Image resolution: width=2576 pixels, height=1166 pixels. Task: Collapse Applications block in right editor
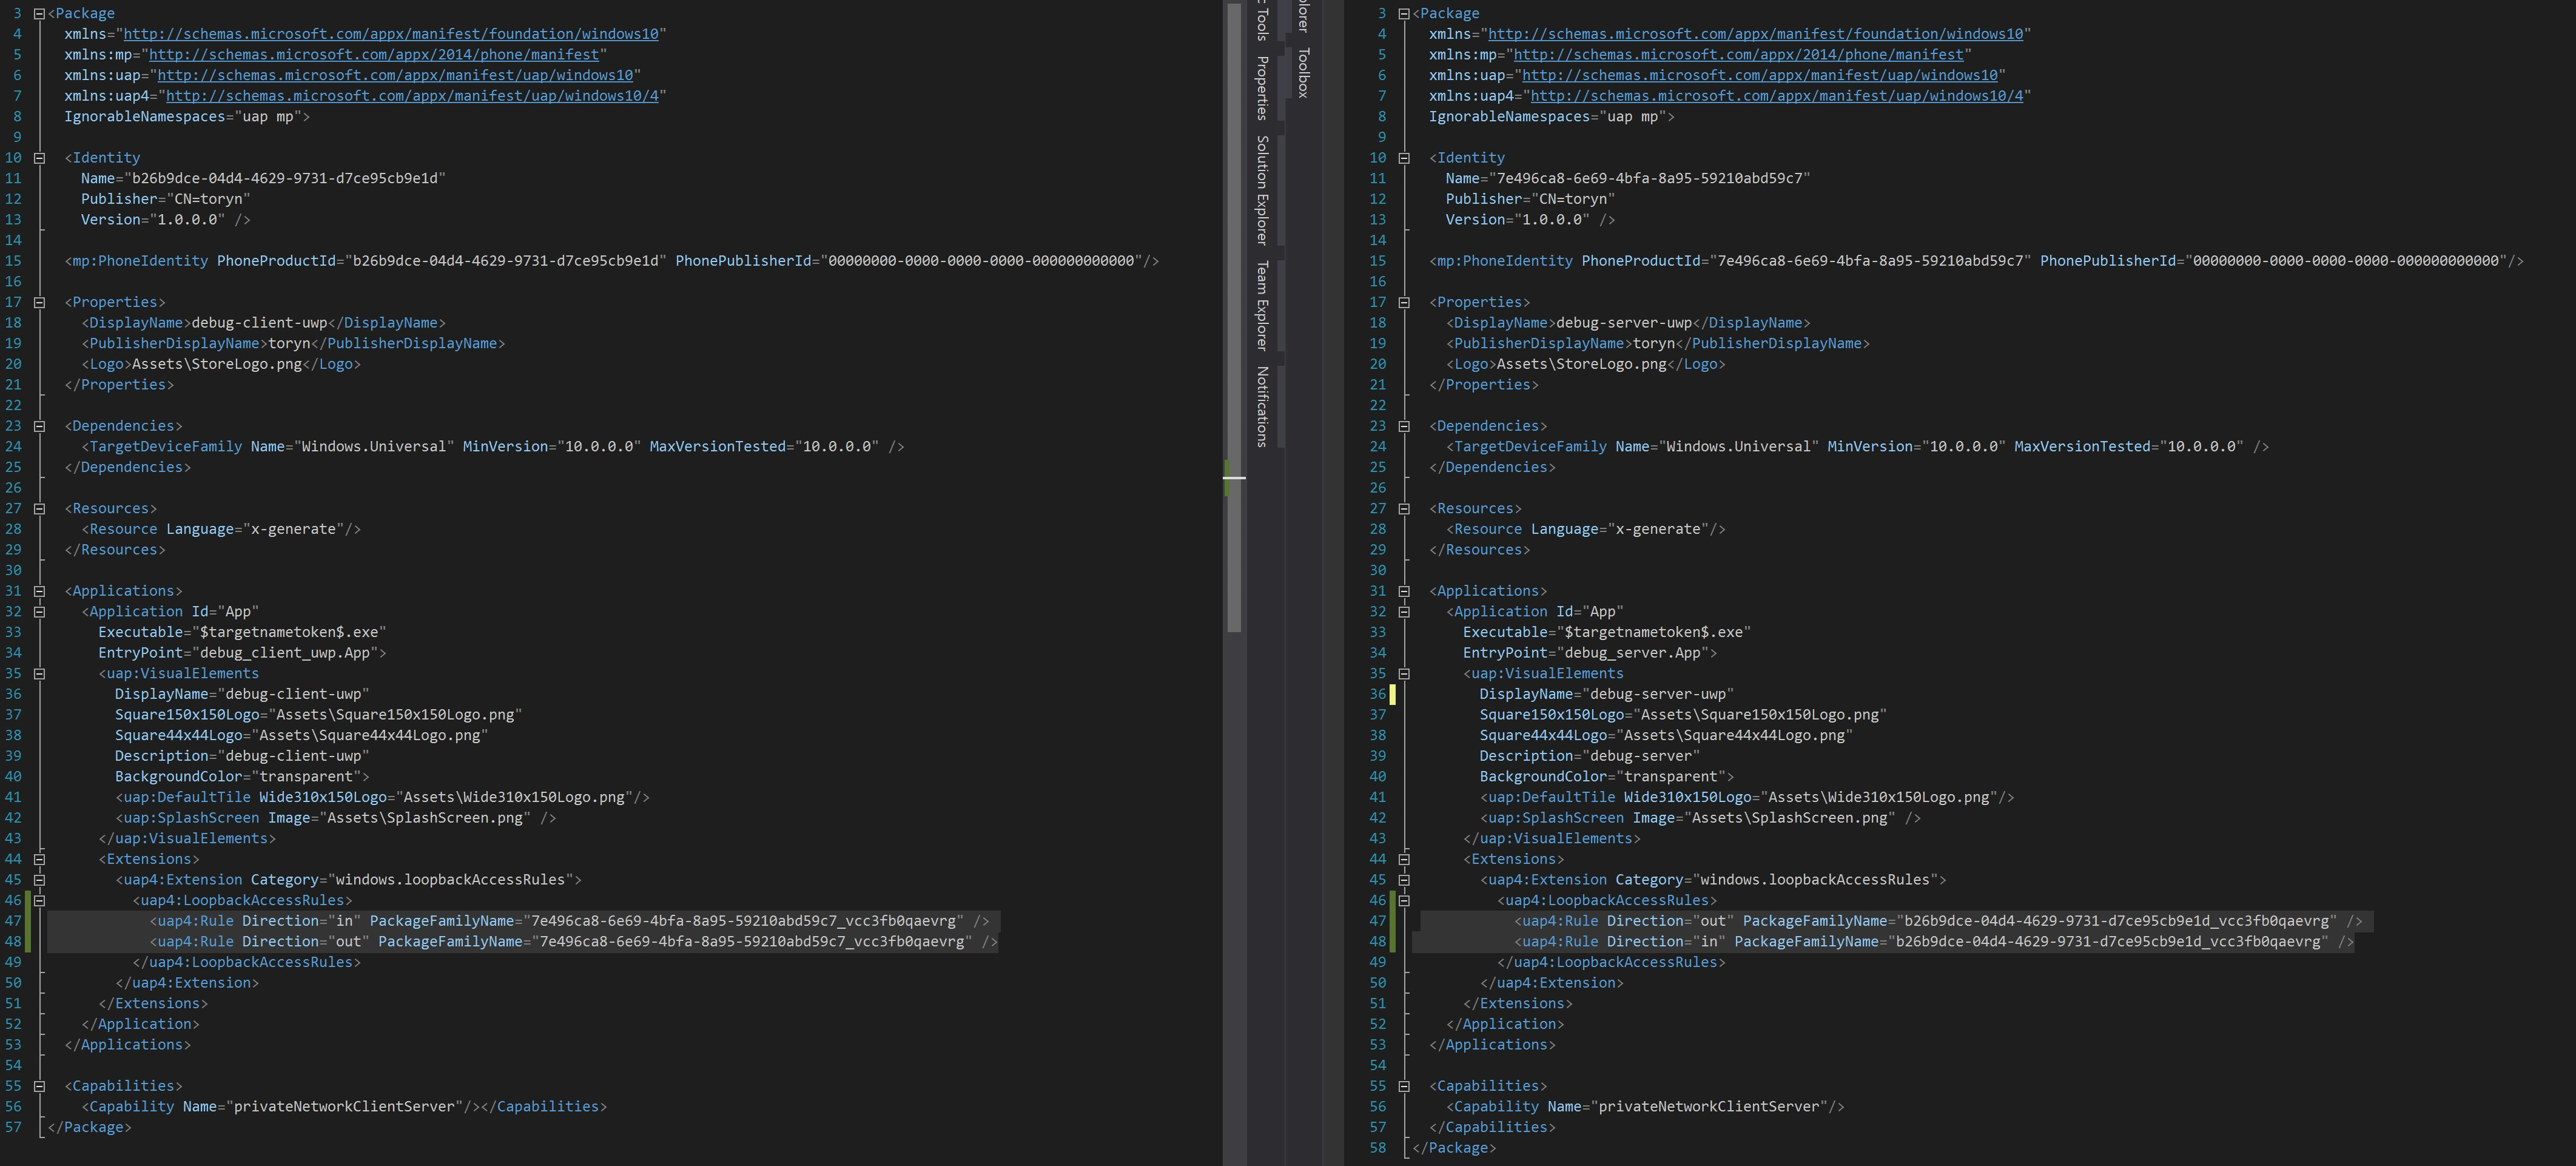coord(1403,591)
